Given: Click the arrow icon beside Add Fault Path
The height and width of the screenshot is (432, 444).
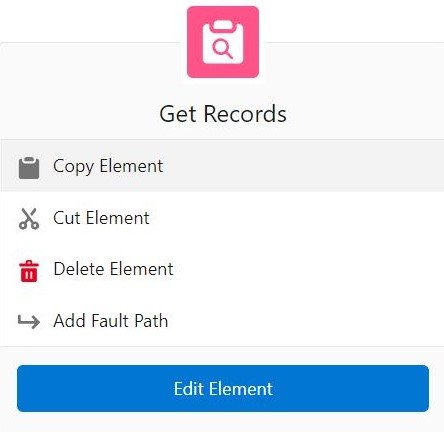Looking at the screenshot, I should pos(29,321).
